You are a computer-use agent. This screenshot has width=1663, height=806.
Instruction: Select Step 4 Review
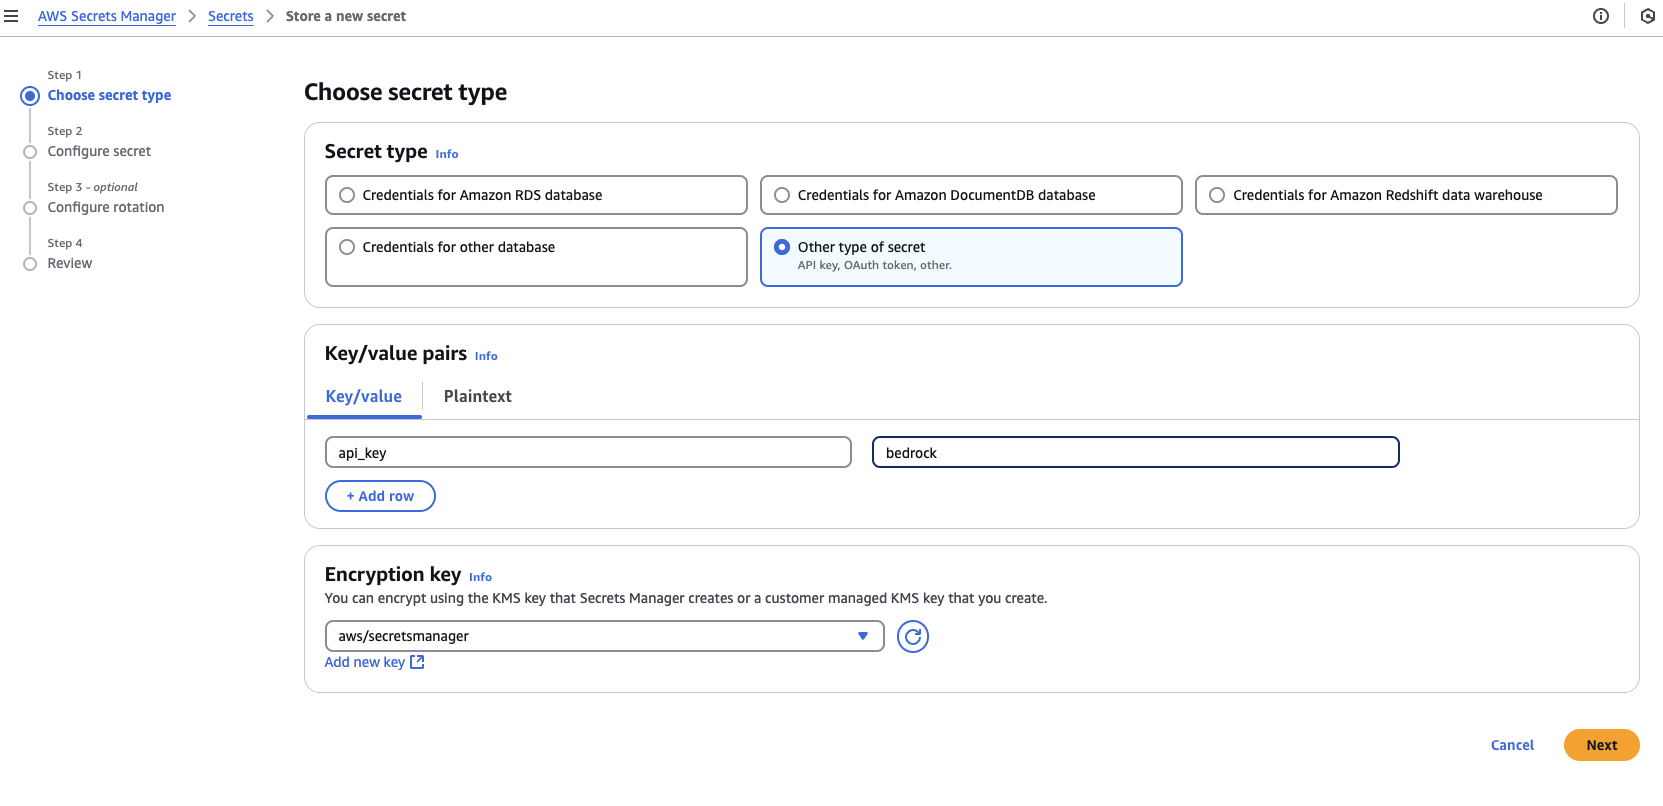70,263
